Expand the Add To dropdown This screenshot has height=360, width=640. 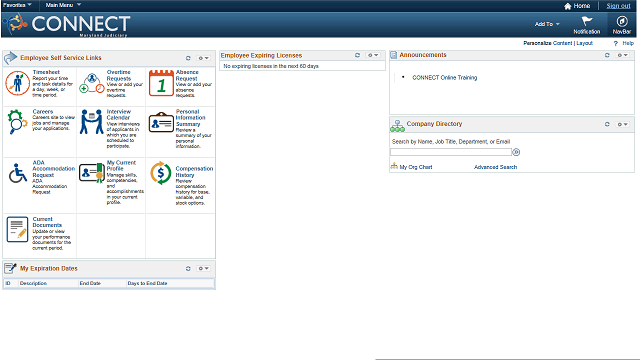tap(547, 24)
